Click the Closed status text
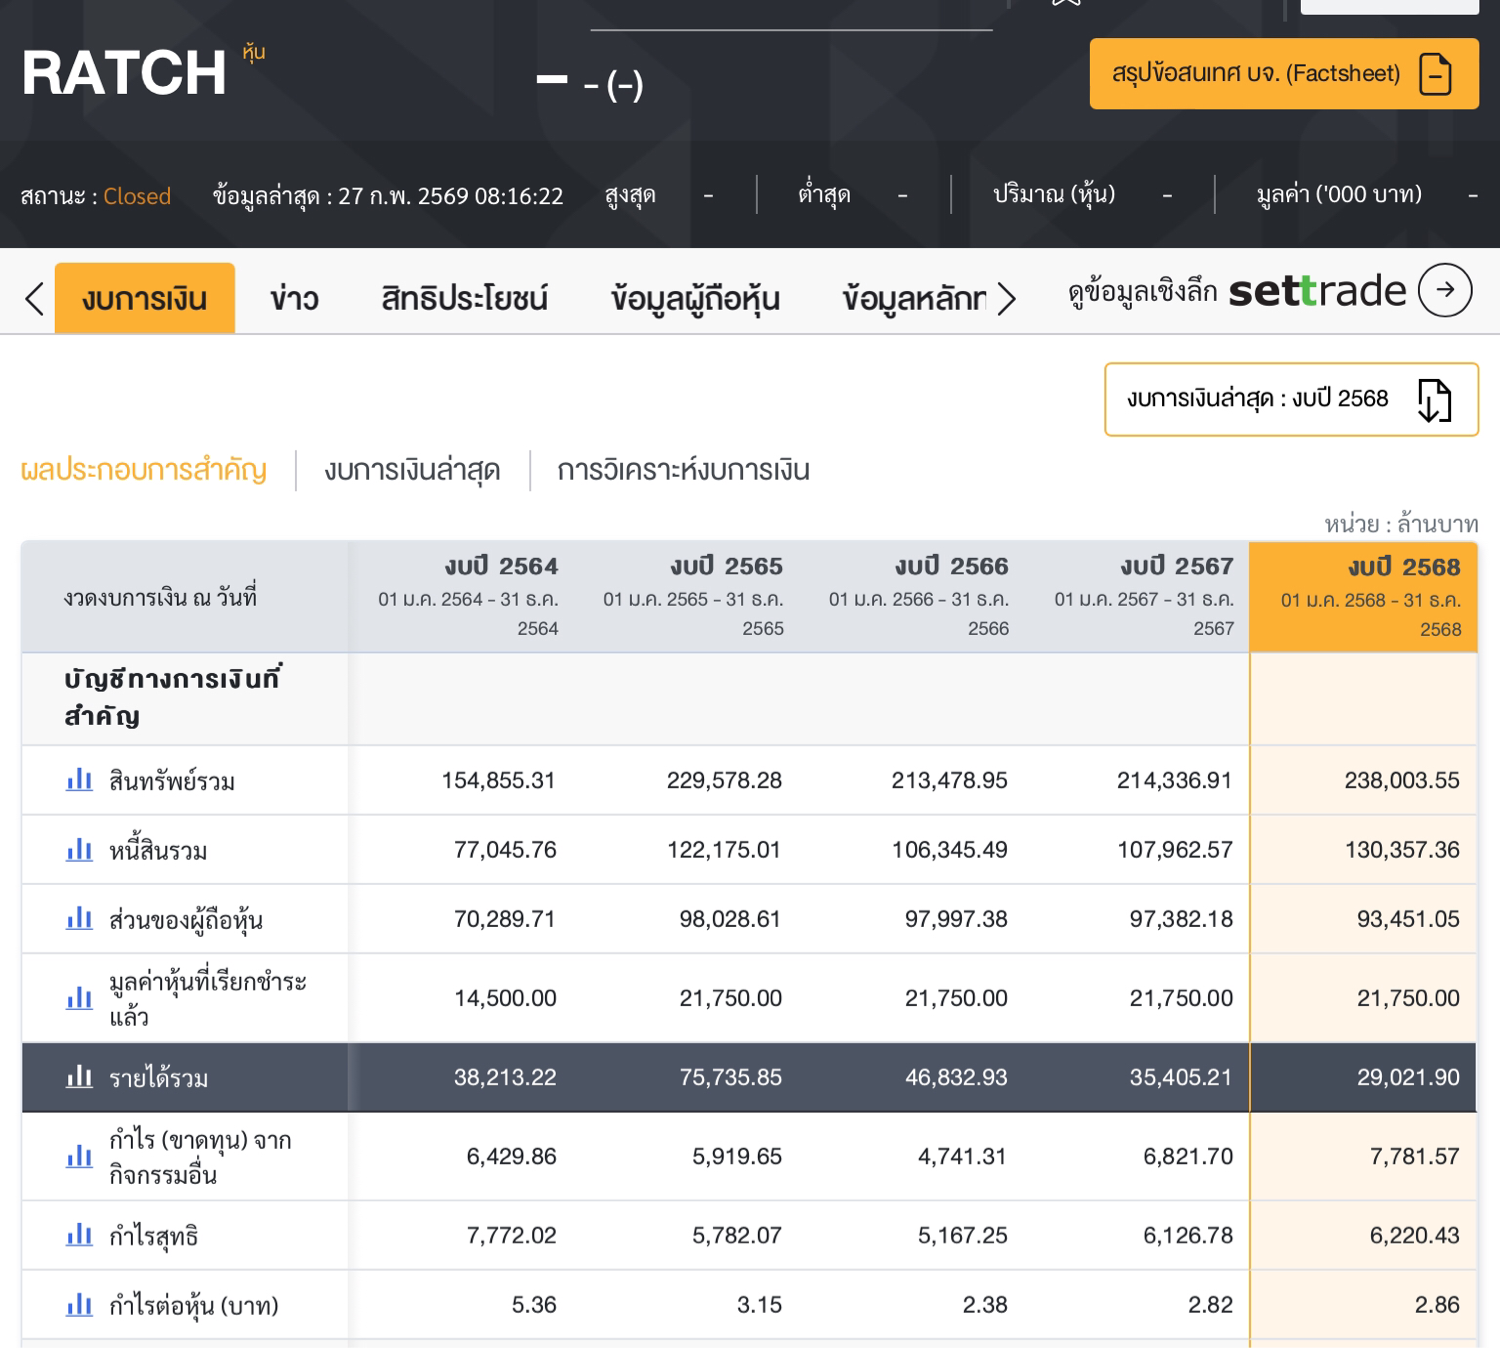 pyautogui.click(x=137, y=196)
